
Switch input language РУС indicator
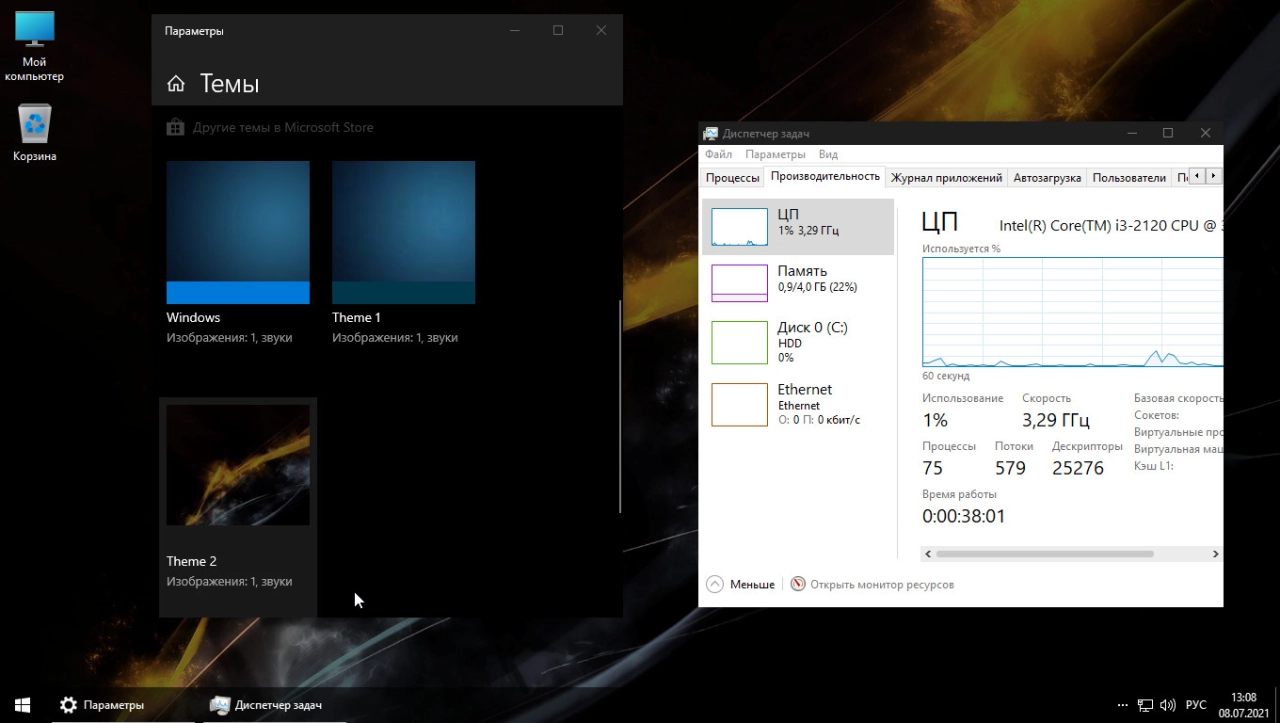click(1196, 705)
